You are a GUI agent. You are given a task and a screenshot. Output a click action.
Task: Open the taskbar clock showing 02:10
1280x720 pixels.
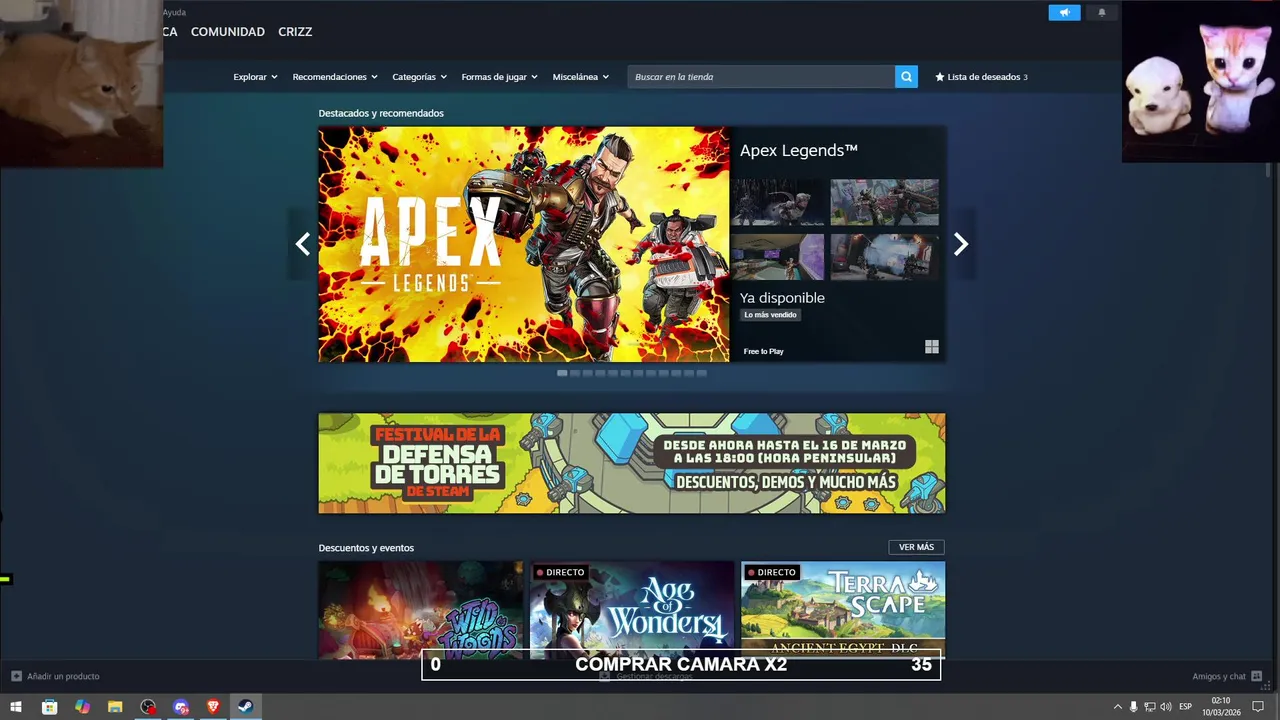(1221, 707)
